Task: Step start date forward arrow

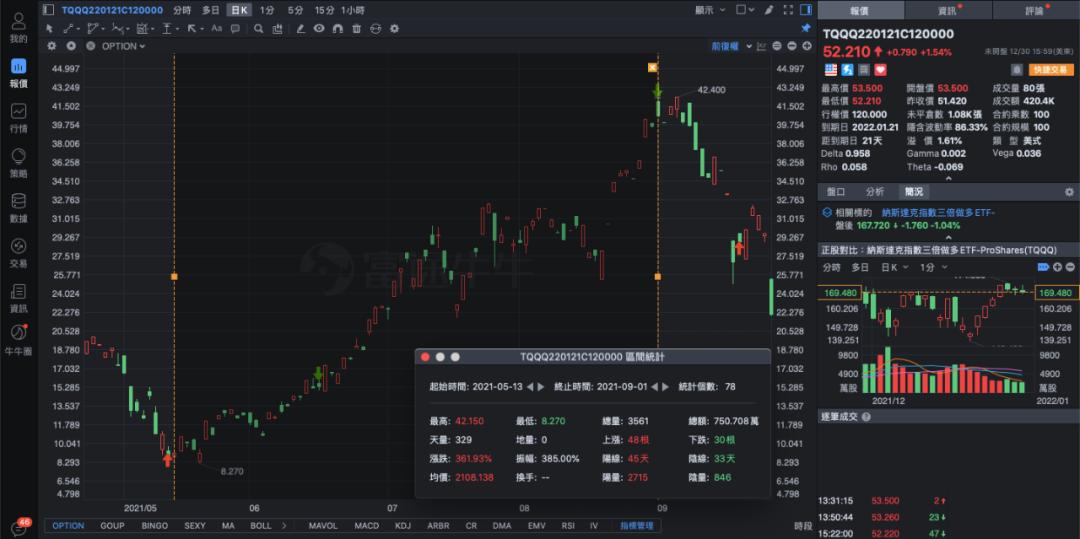Action: tap(541, 387)
